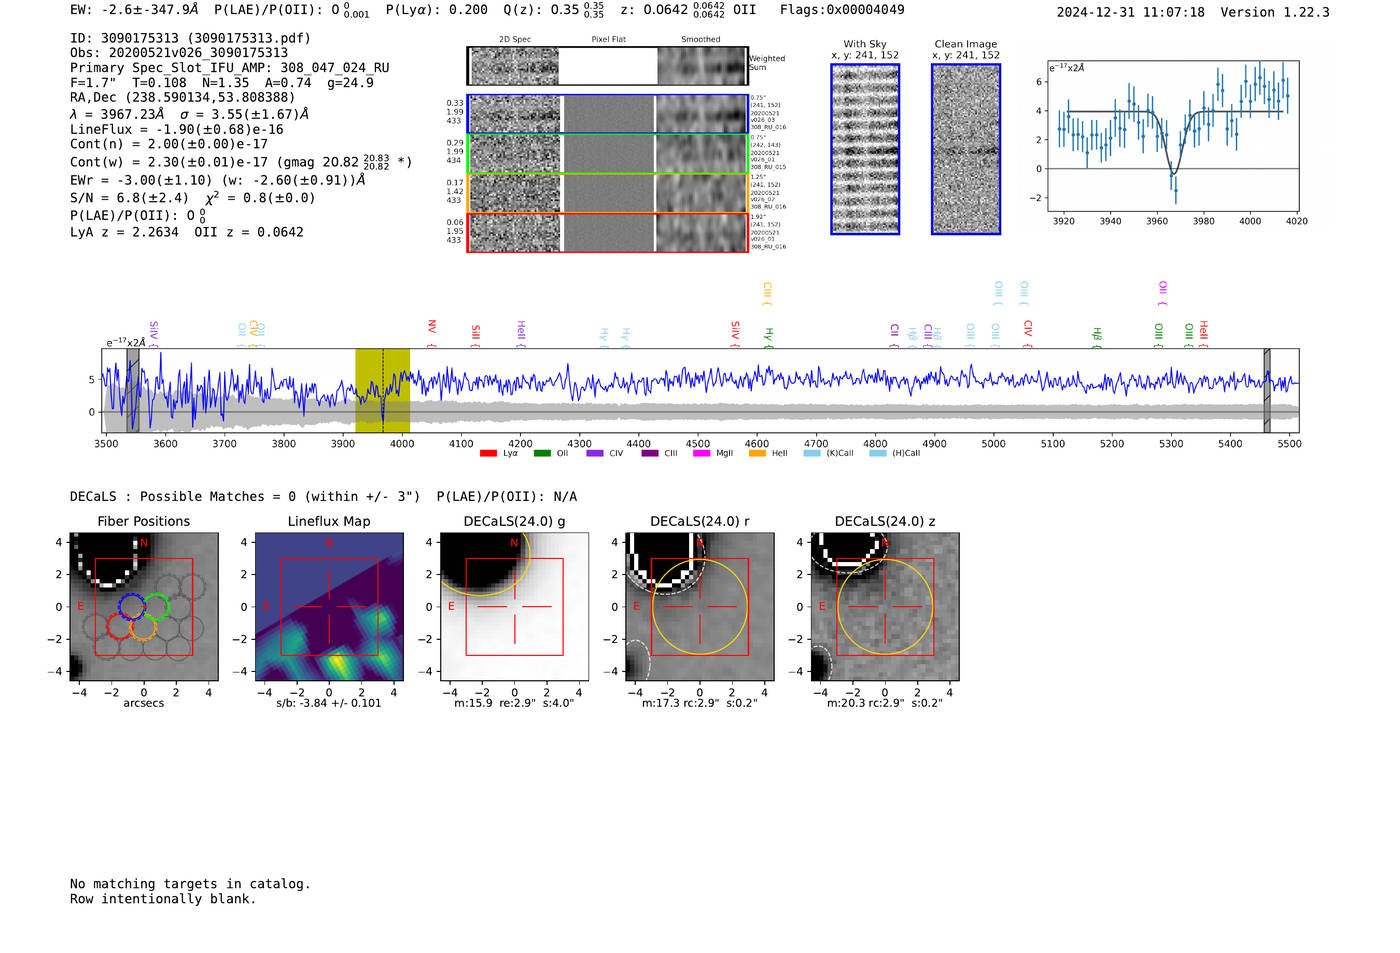Click the red Lyα legend swatch
This screenshot has width=1400, height=953.
[488, 453]
